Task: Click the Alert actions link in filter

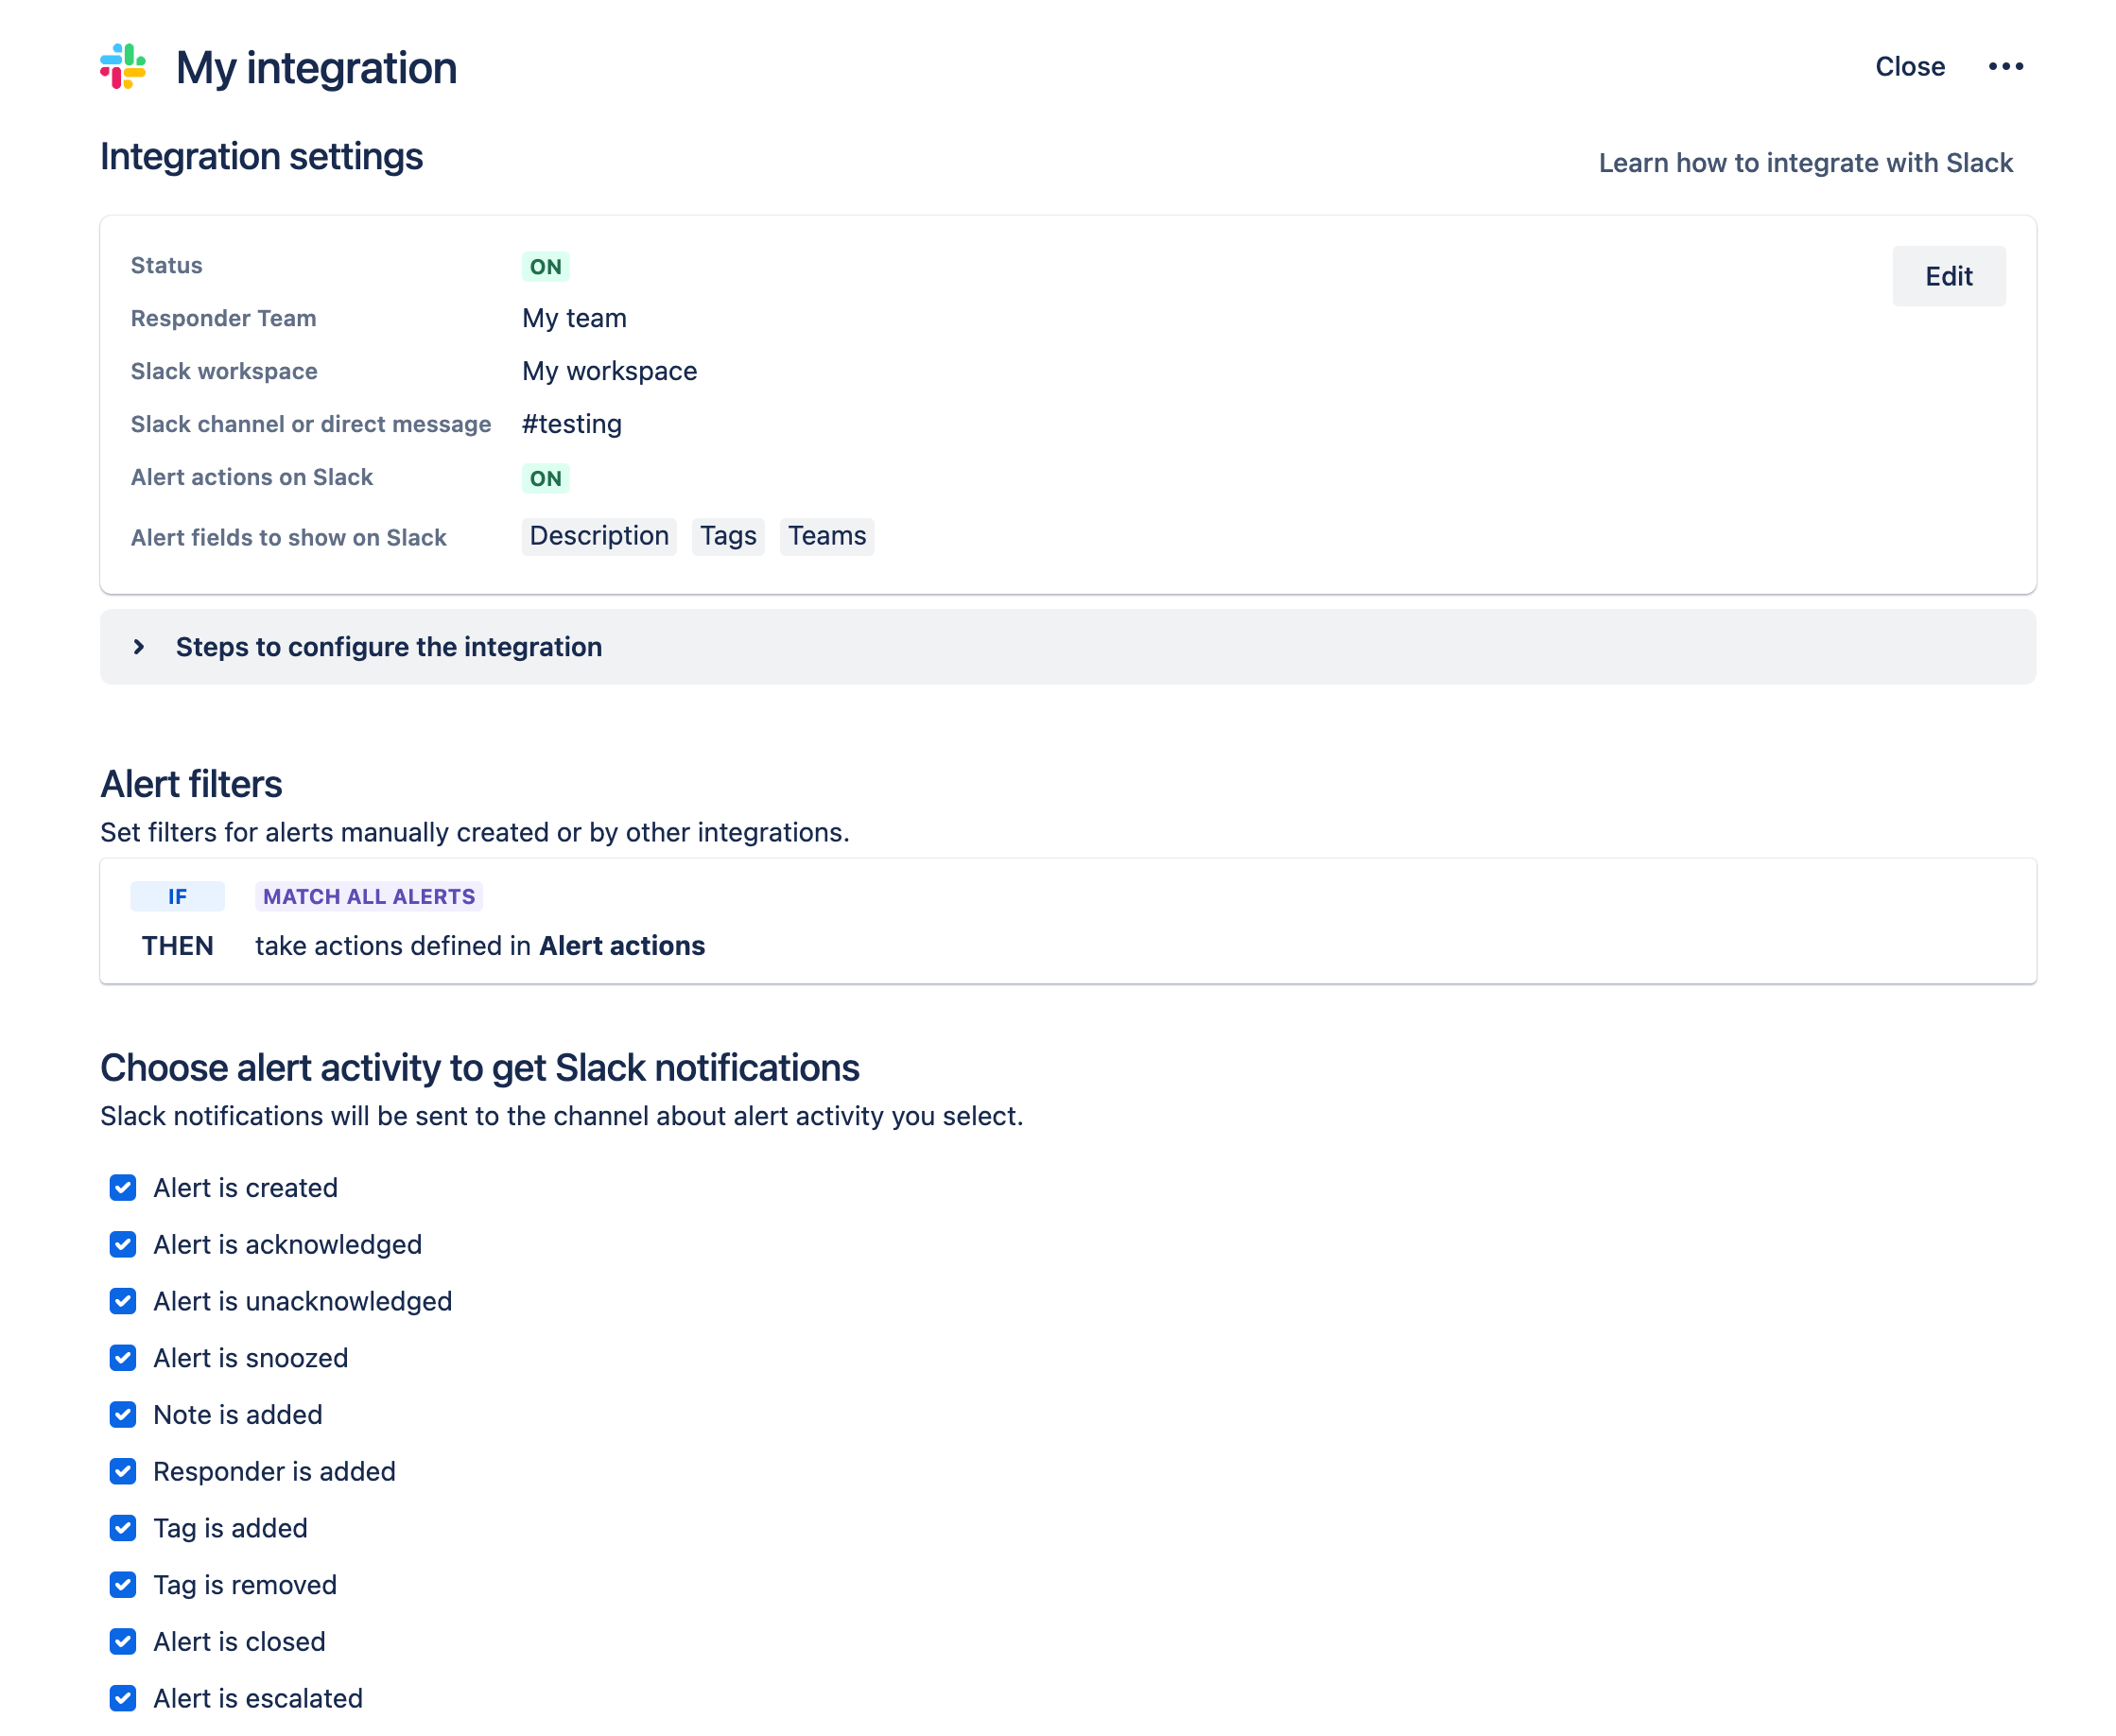Action: (622, 945)
